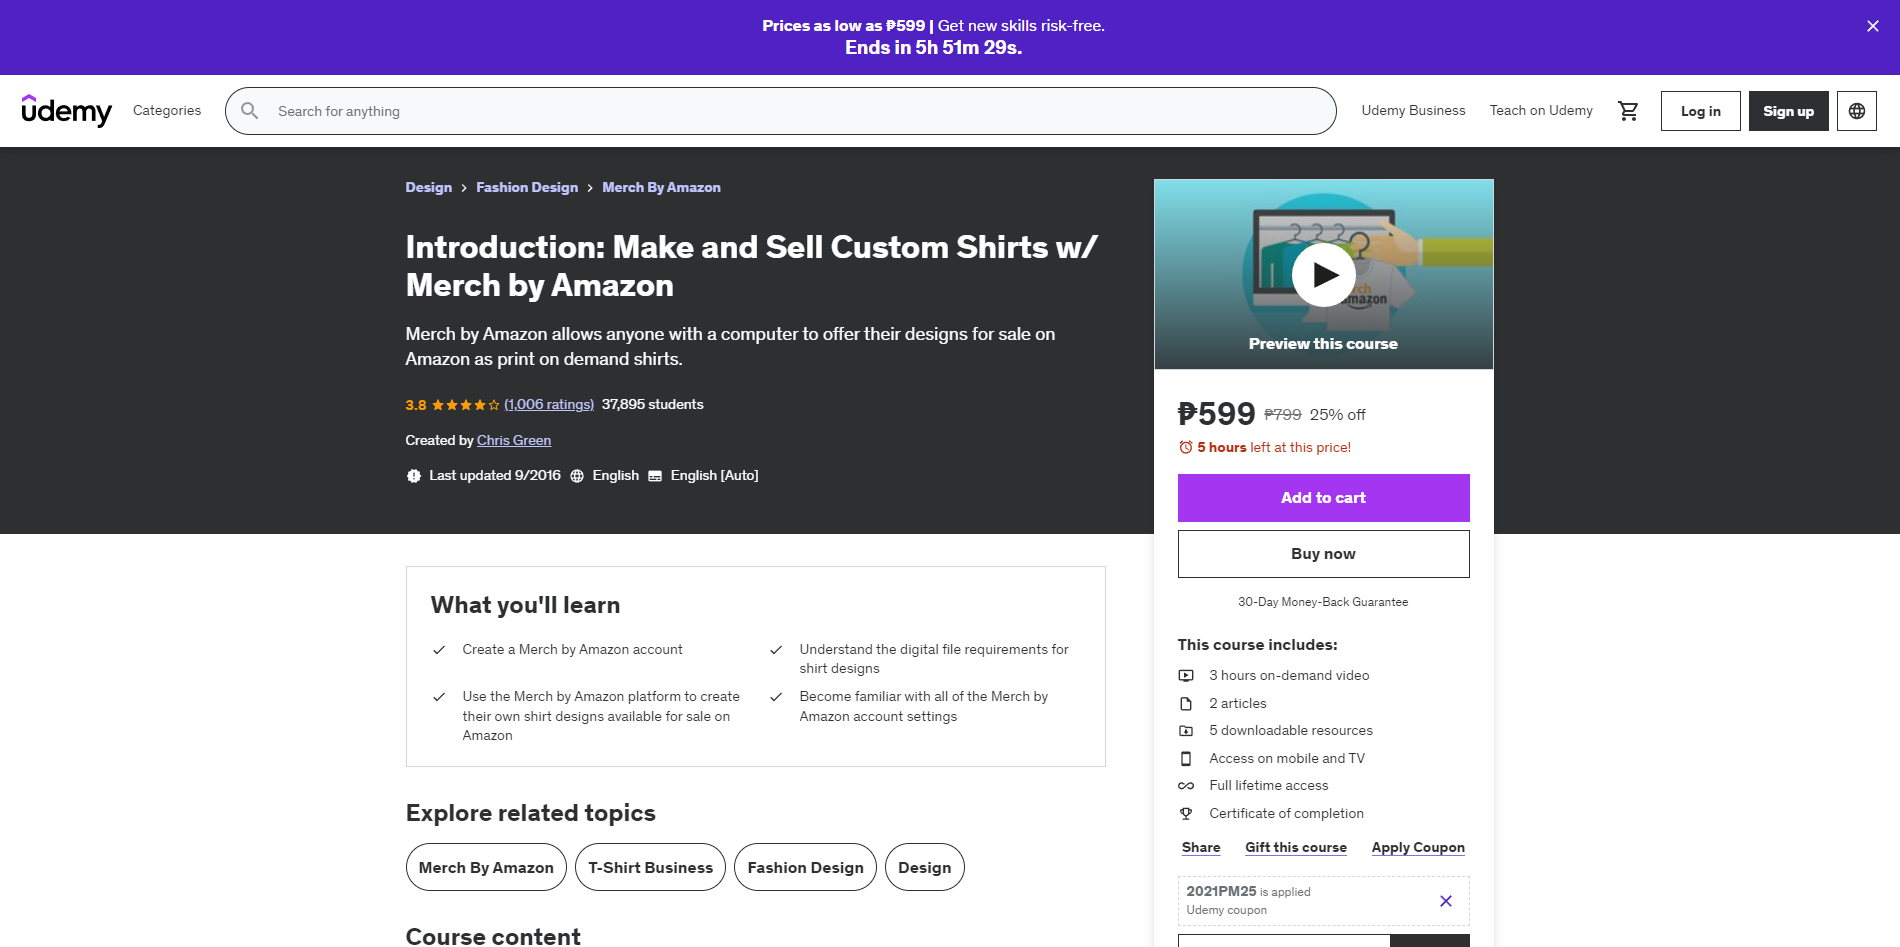Image resolution: width=1900 pixels, height=947 pixels.
Task: Click the Buy now button
Action: click(x=1323, y=553)
